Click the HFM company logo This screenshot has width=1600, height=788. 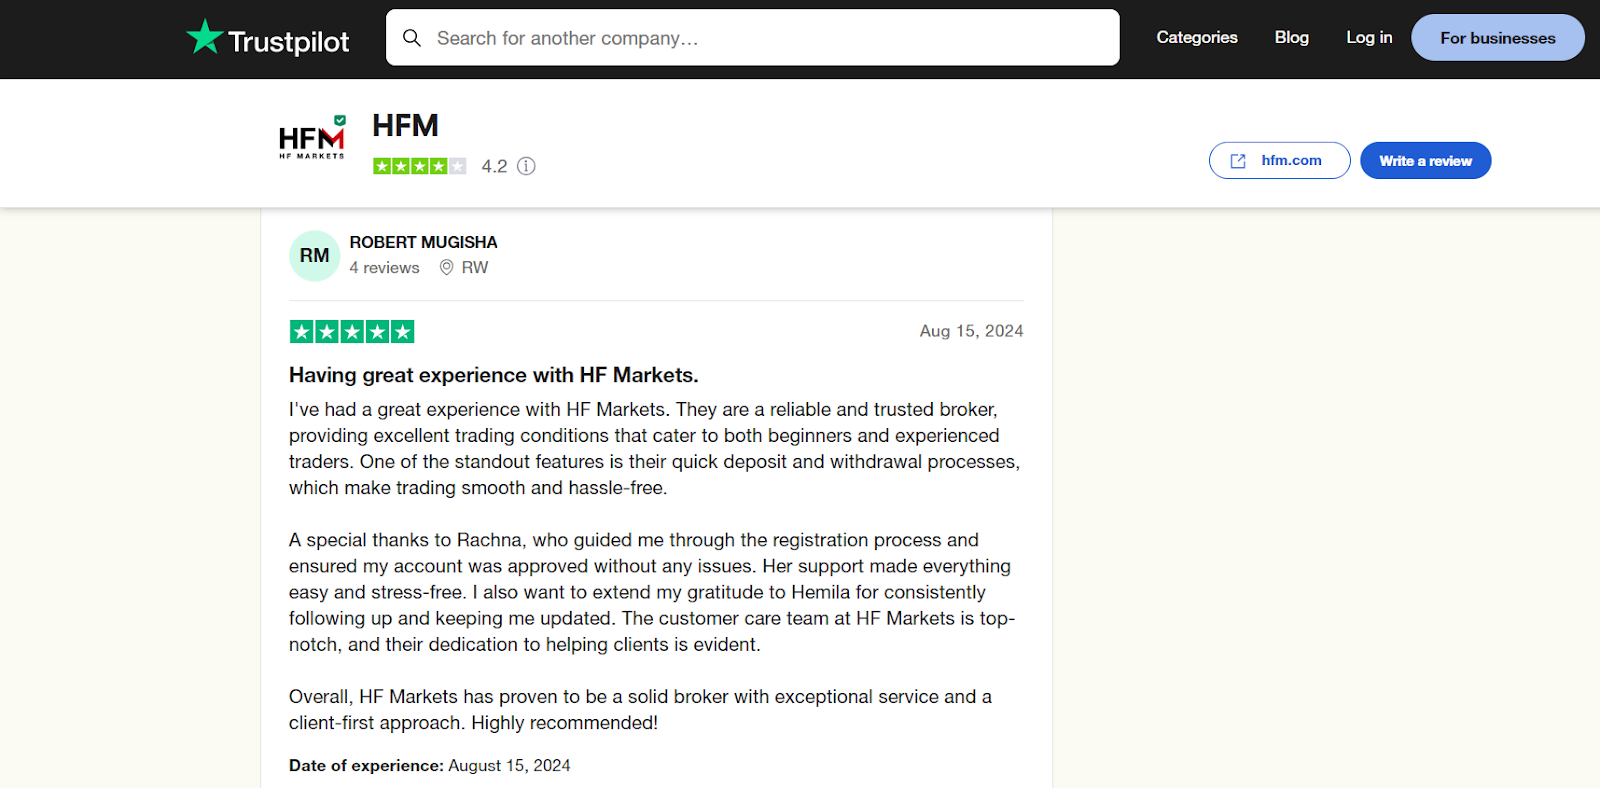pos(312,137)
